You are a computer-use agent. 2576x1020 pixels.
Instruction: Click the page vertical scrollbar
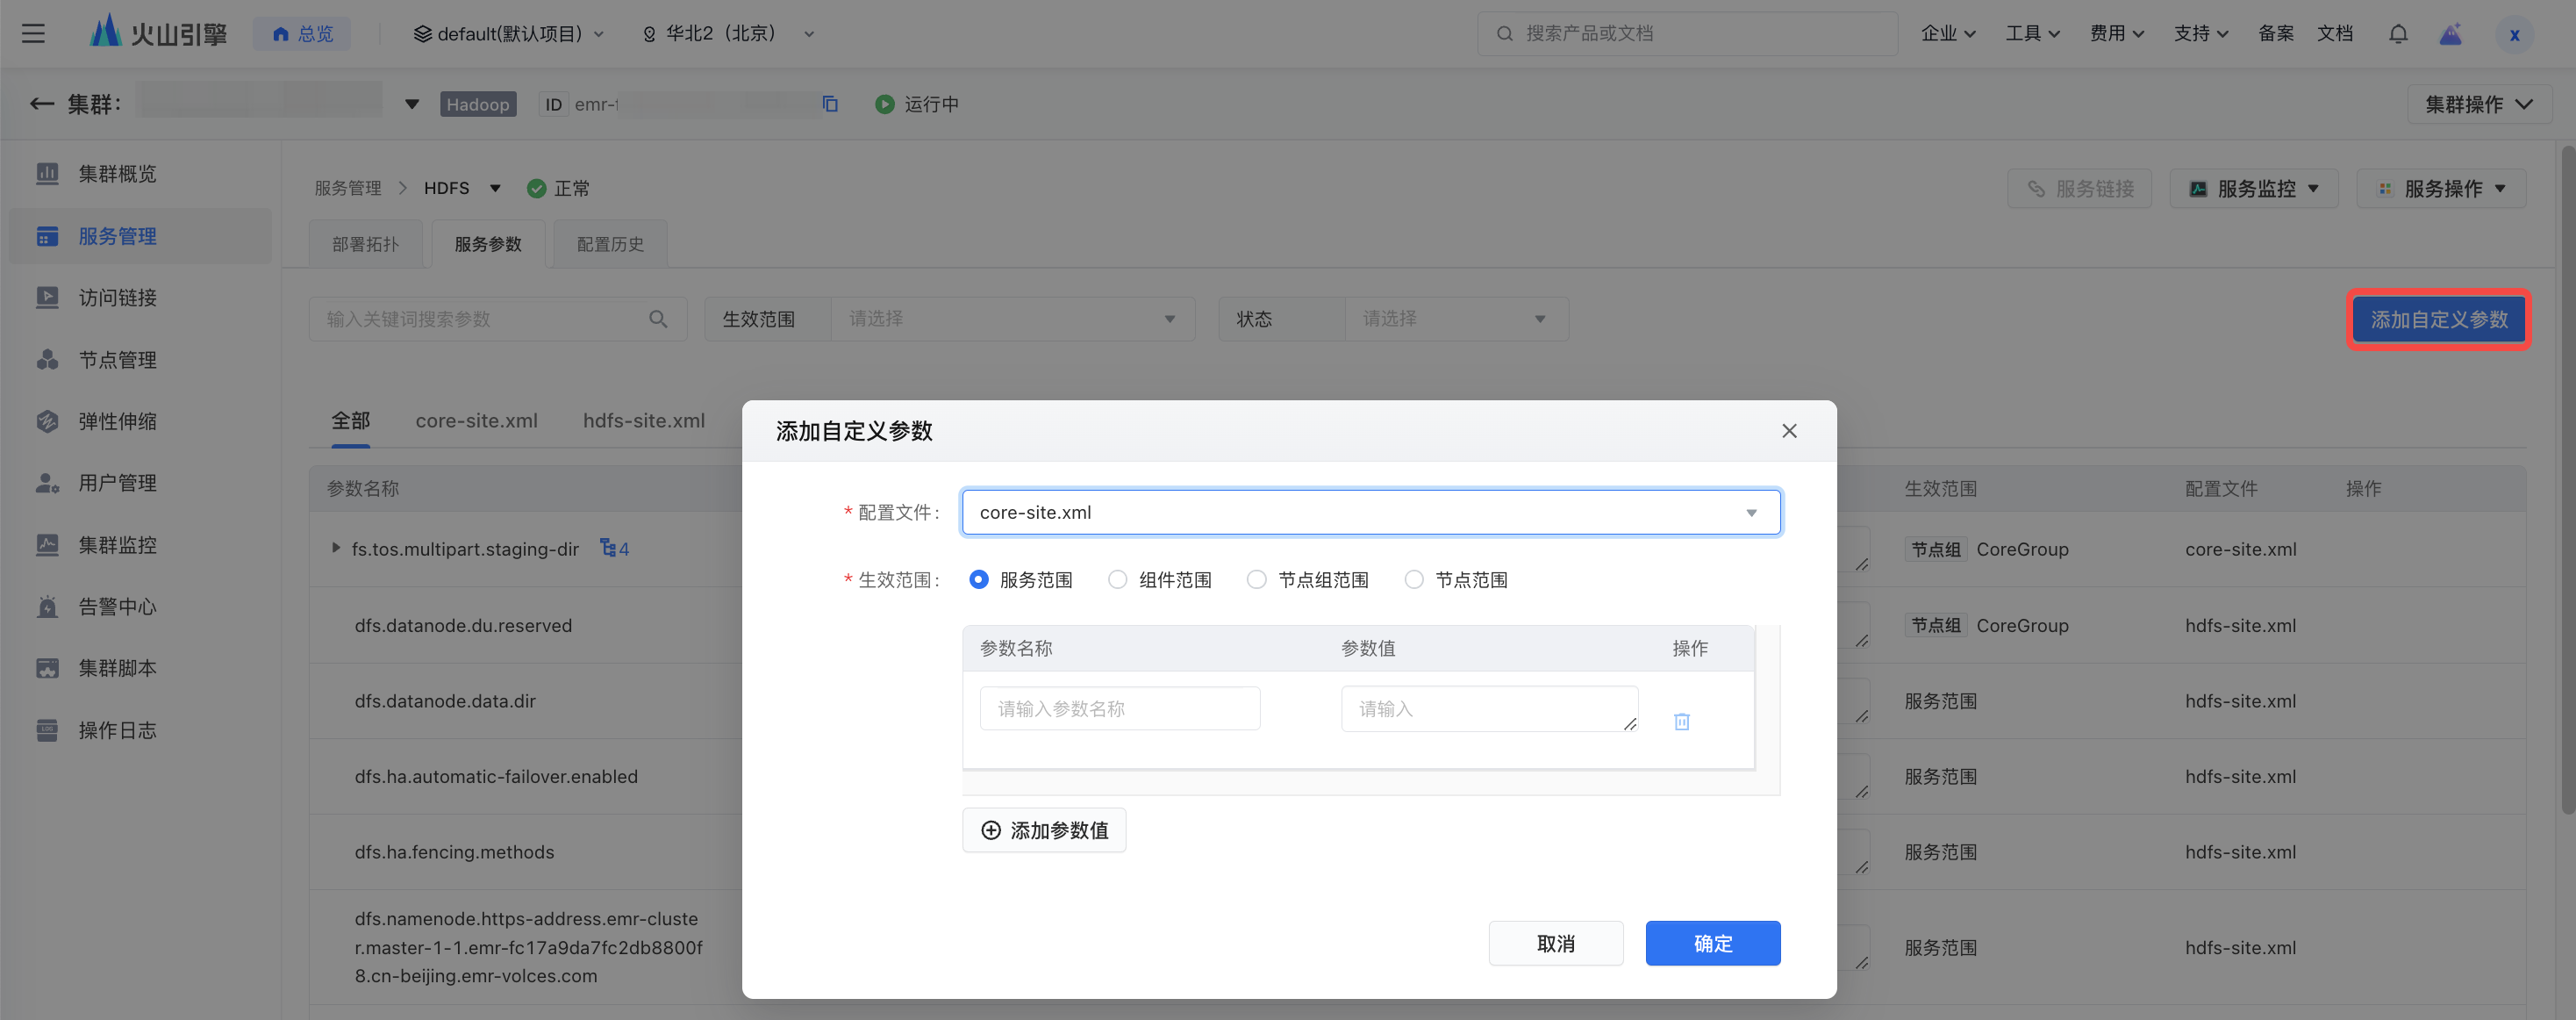pyautogui.click(x=2566, y=480)
